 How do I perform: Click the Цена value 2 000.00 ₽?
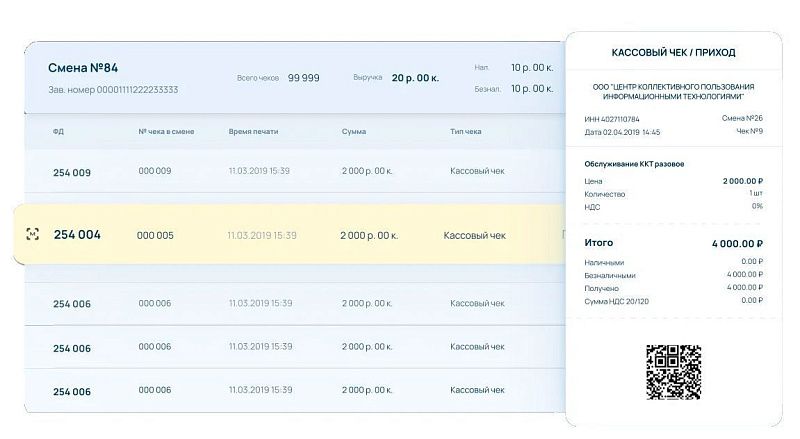tap(743, 181)
